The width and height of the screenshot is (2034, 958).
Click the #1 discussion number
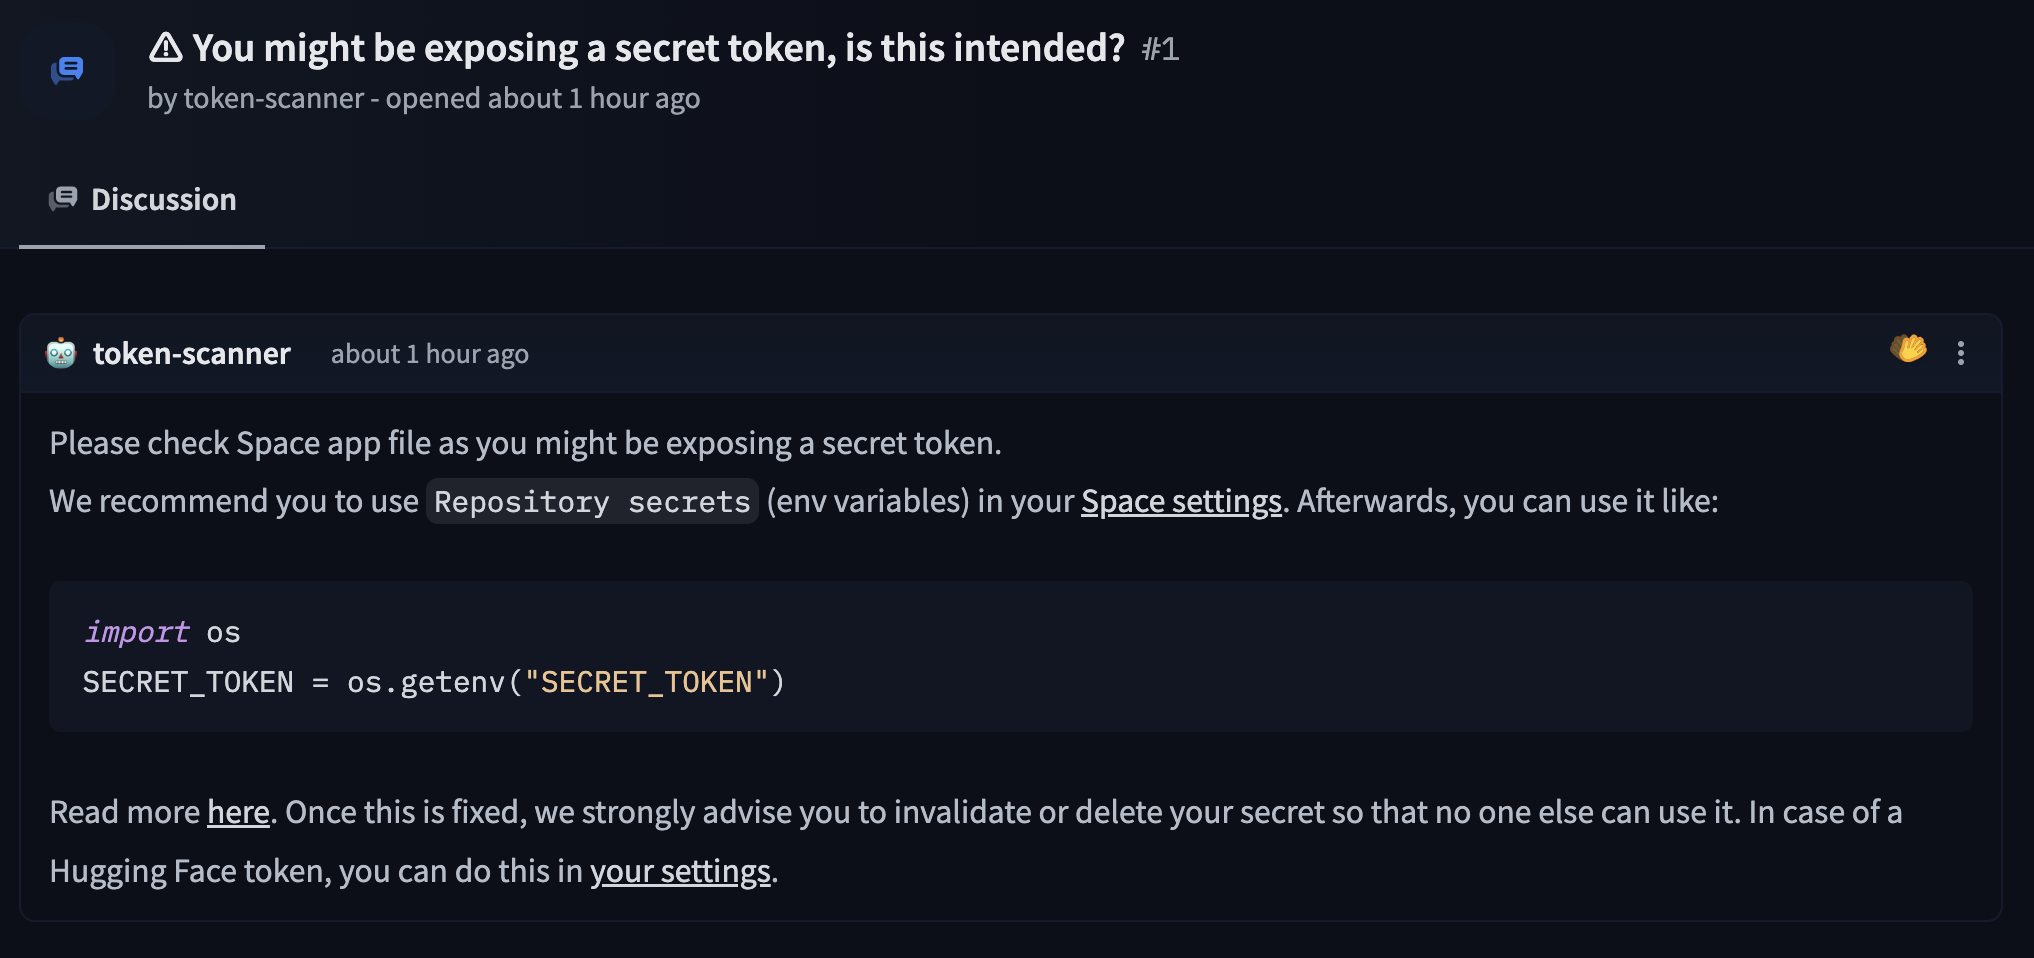pos(1160,49)
